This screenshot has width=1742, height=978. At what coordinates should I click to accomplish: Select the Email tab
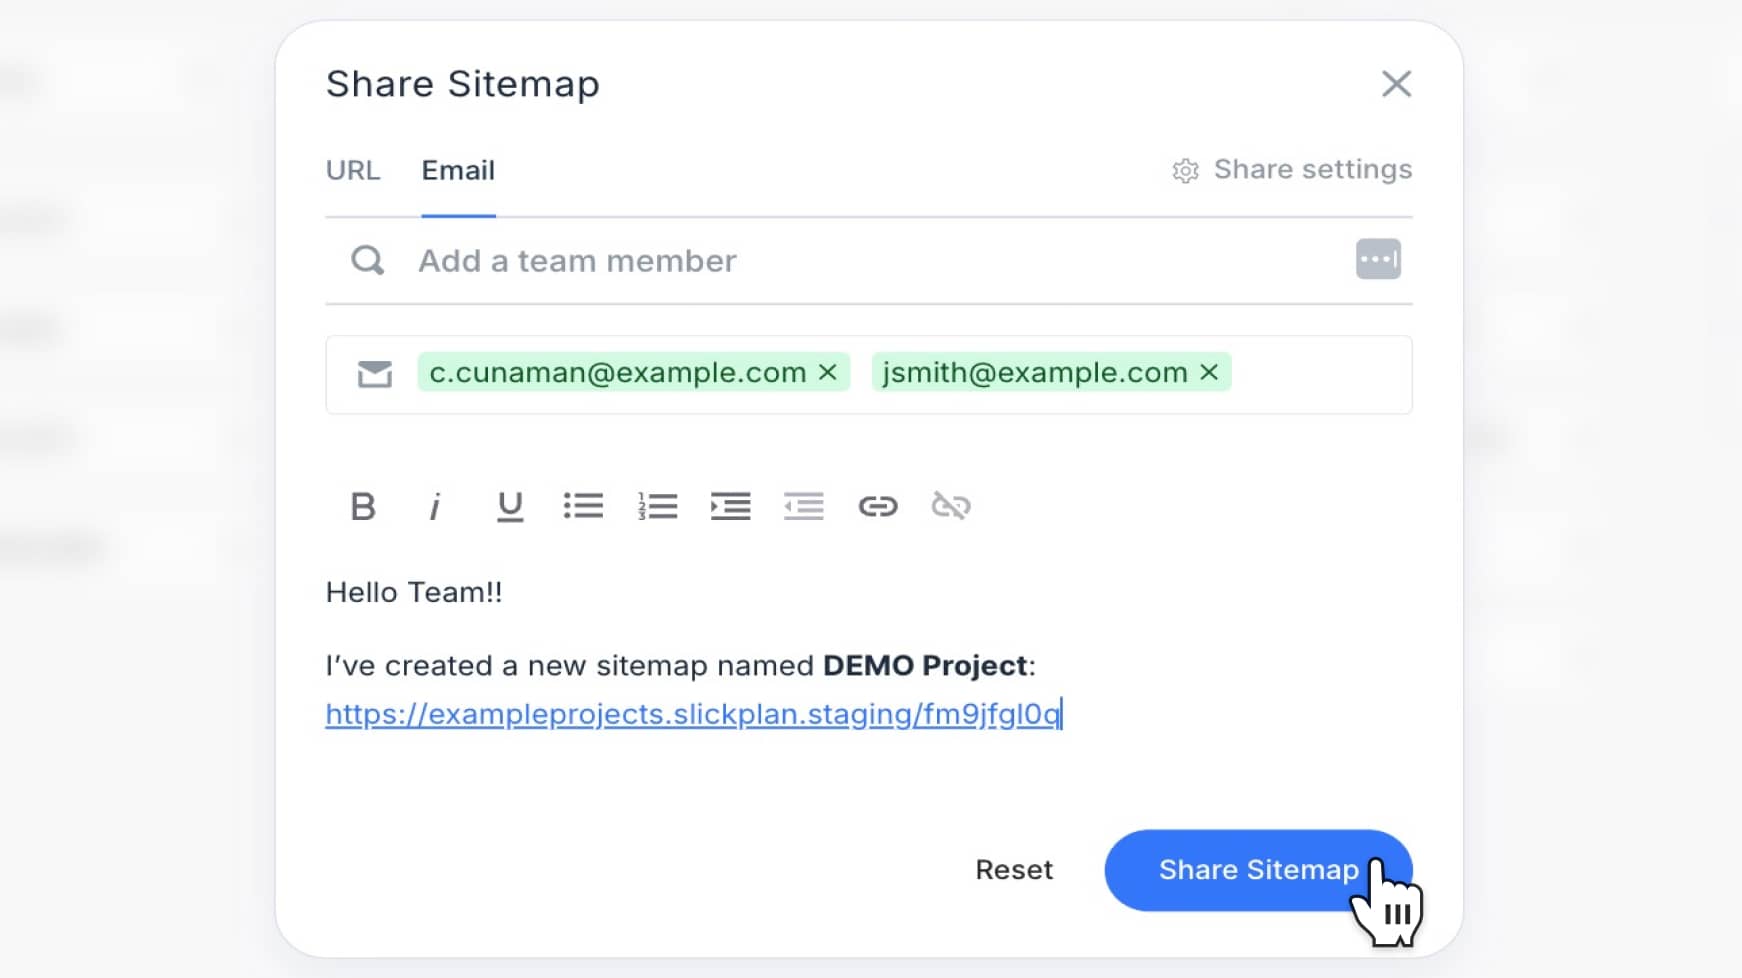(458, 171)
